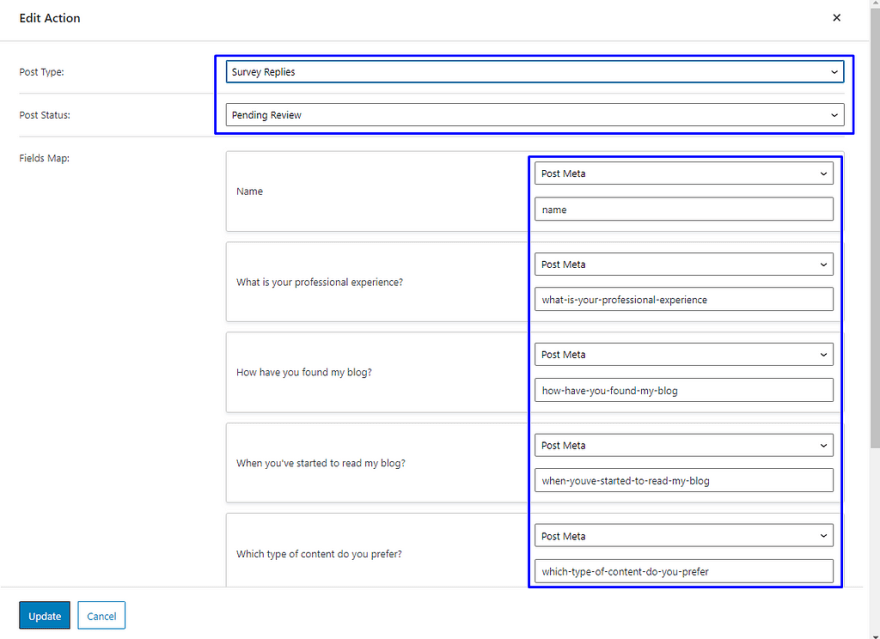This screenshot has height=639, width=880.
Task: Open Post Meta dropdown for content preference question
Action: (x=684, y=536)
